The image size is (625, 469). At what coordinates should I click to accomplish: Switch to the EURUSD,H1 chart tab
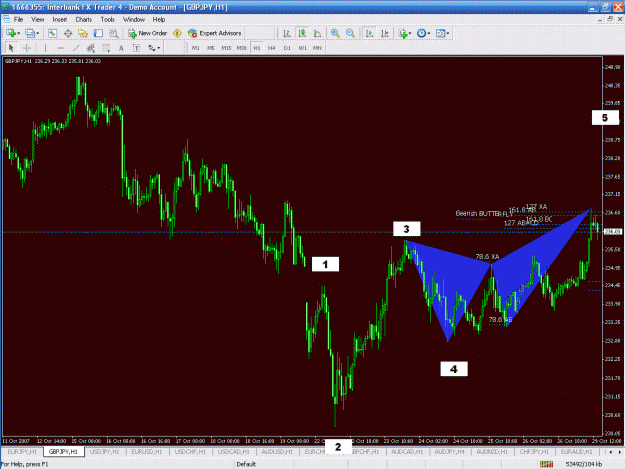coord(147,452)
